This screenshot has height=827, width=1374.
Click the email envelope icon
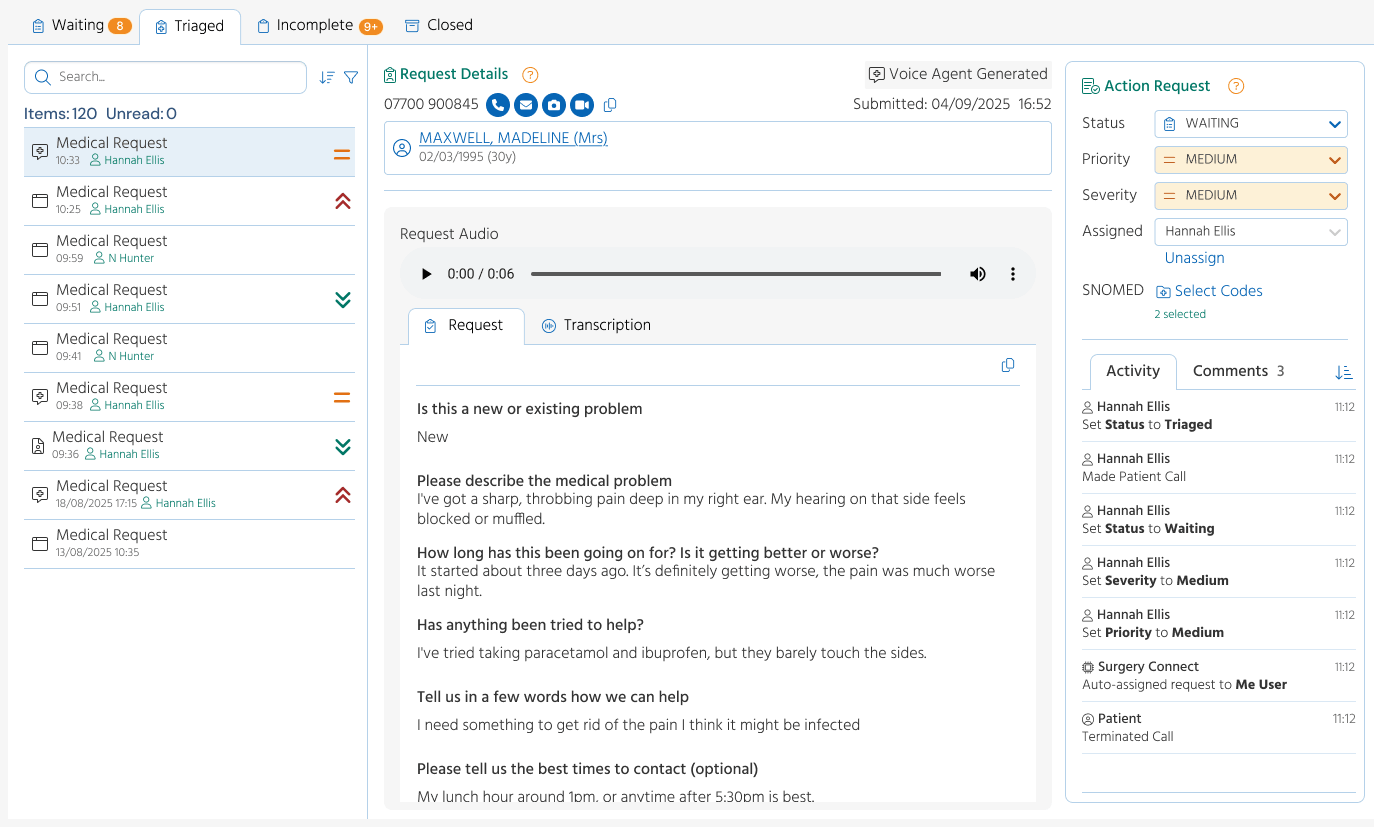(x=525, y=105)
